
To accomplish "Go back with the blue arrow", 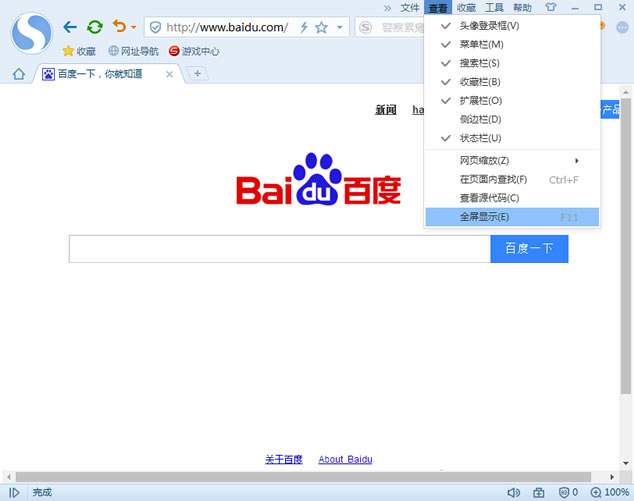I will 70,27.
